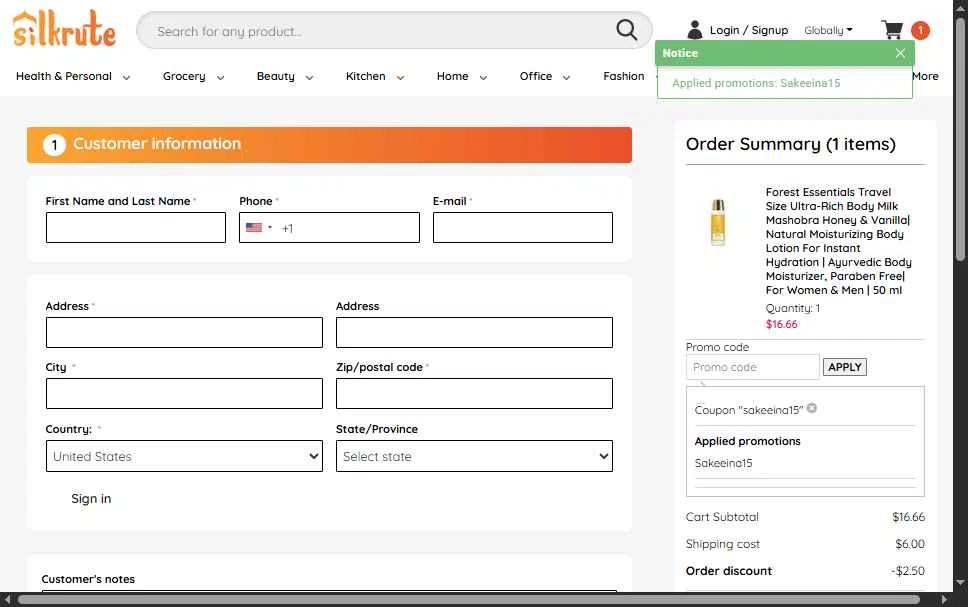The image size is (968, 607).
Task: Open the Globally region dropdown
Action: click(x=828, y=30)
